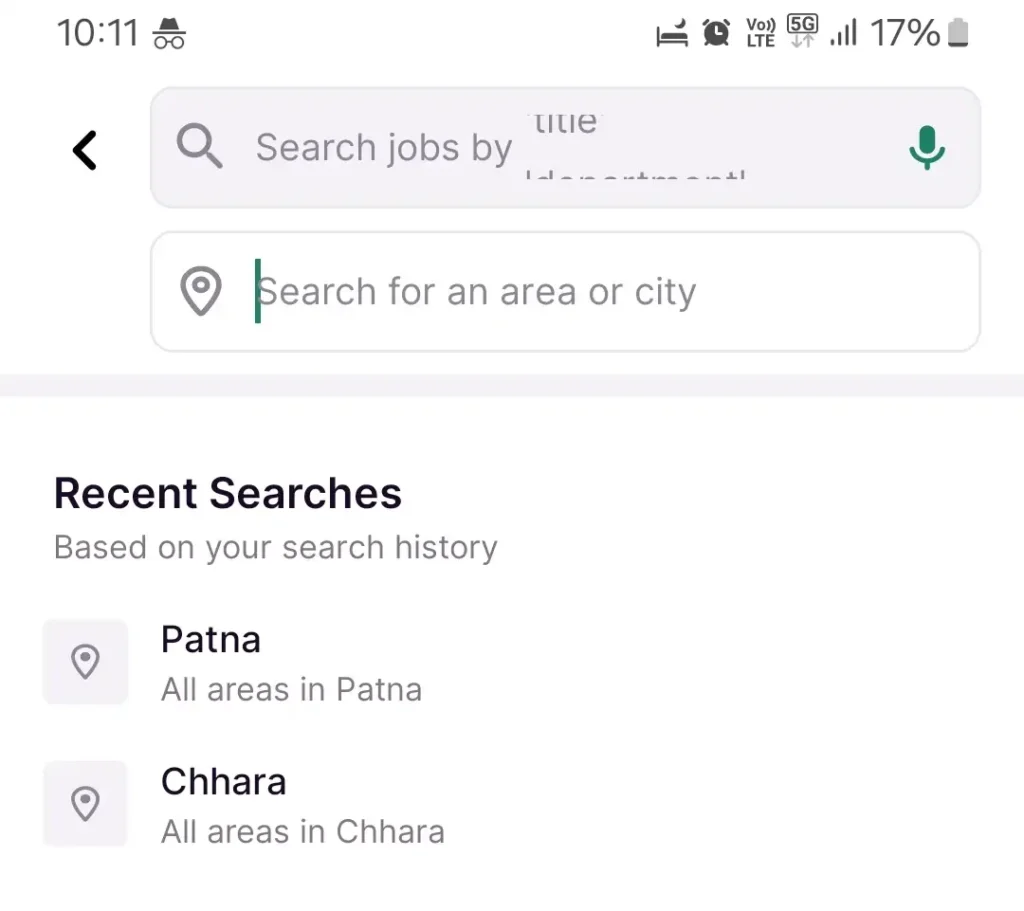Tap the magnifying glass search icon
Viewport: 1024px width, 911px height.
pos(199,146)
